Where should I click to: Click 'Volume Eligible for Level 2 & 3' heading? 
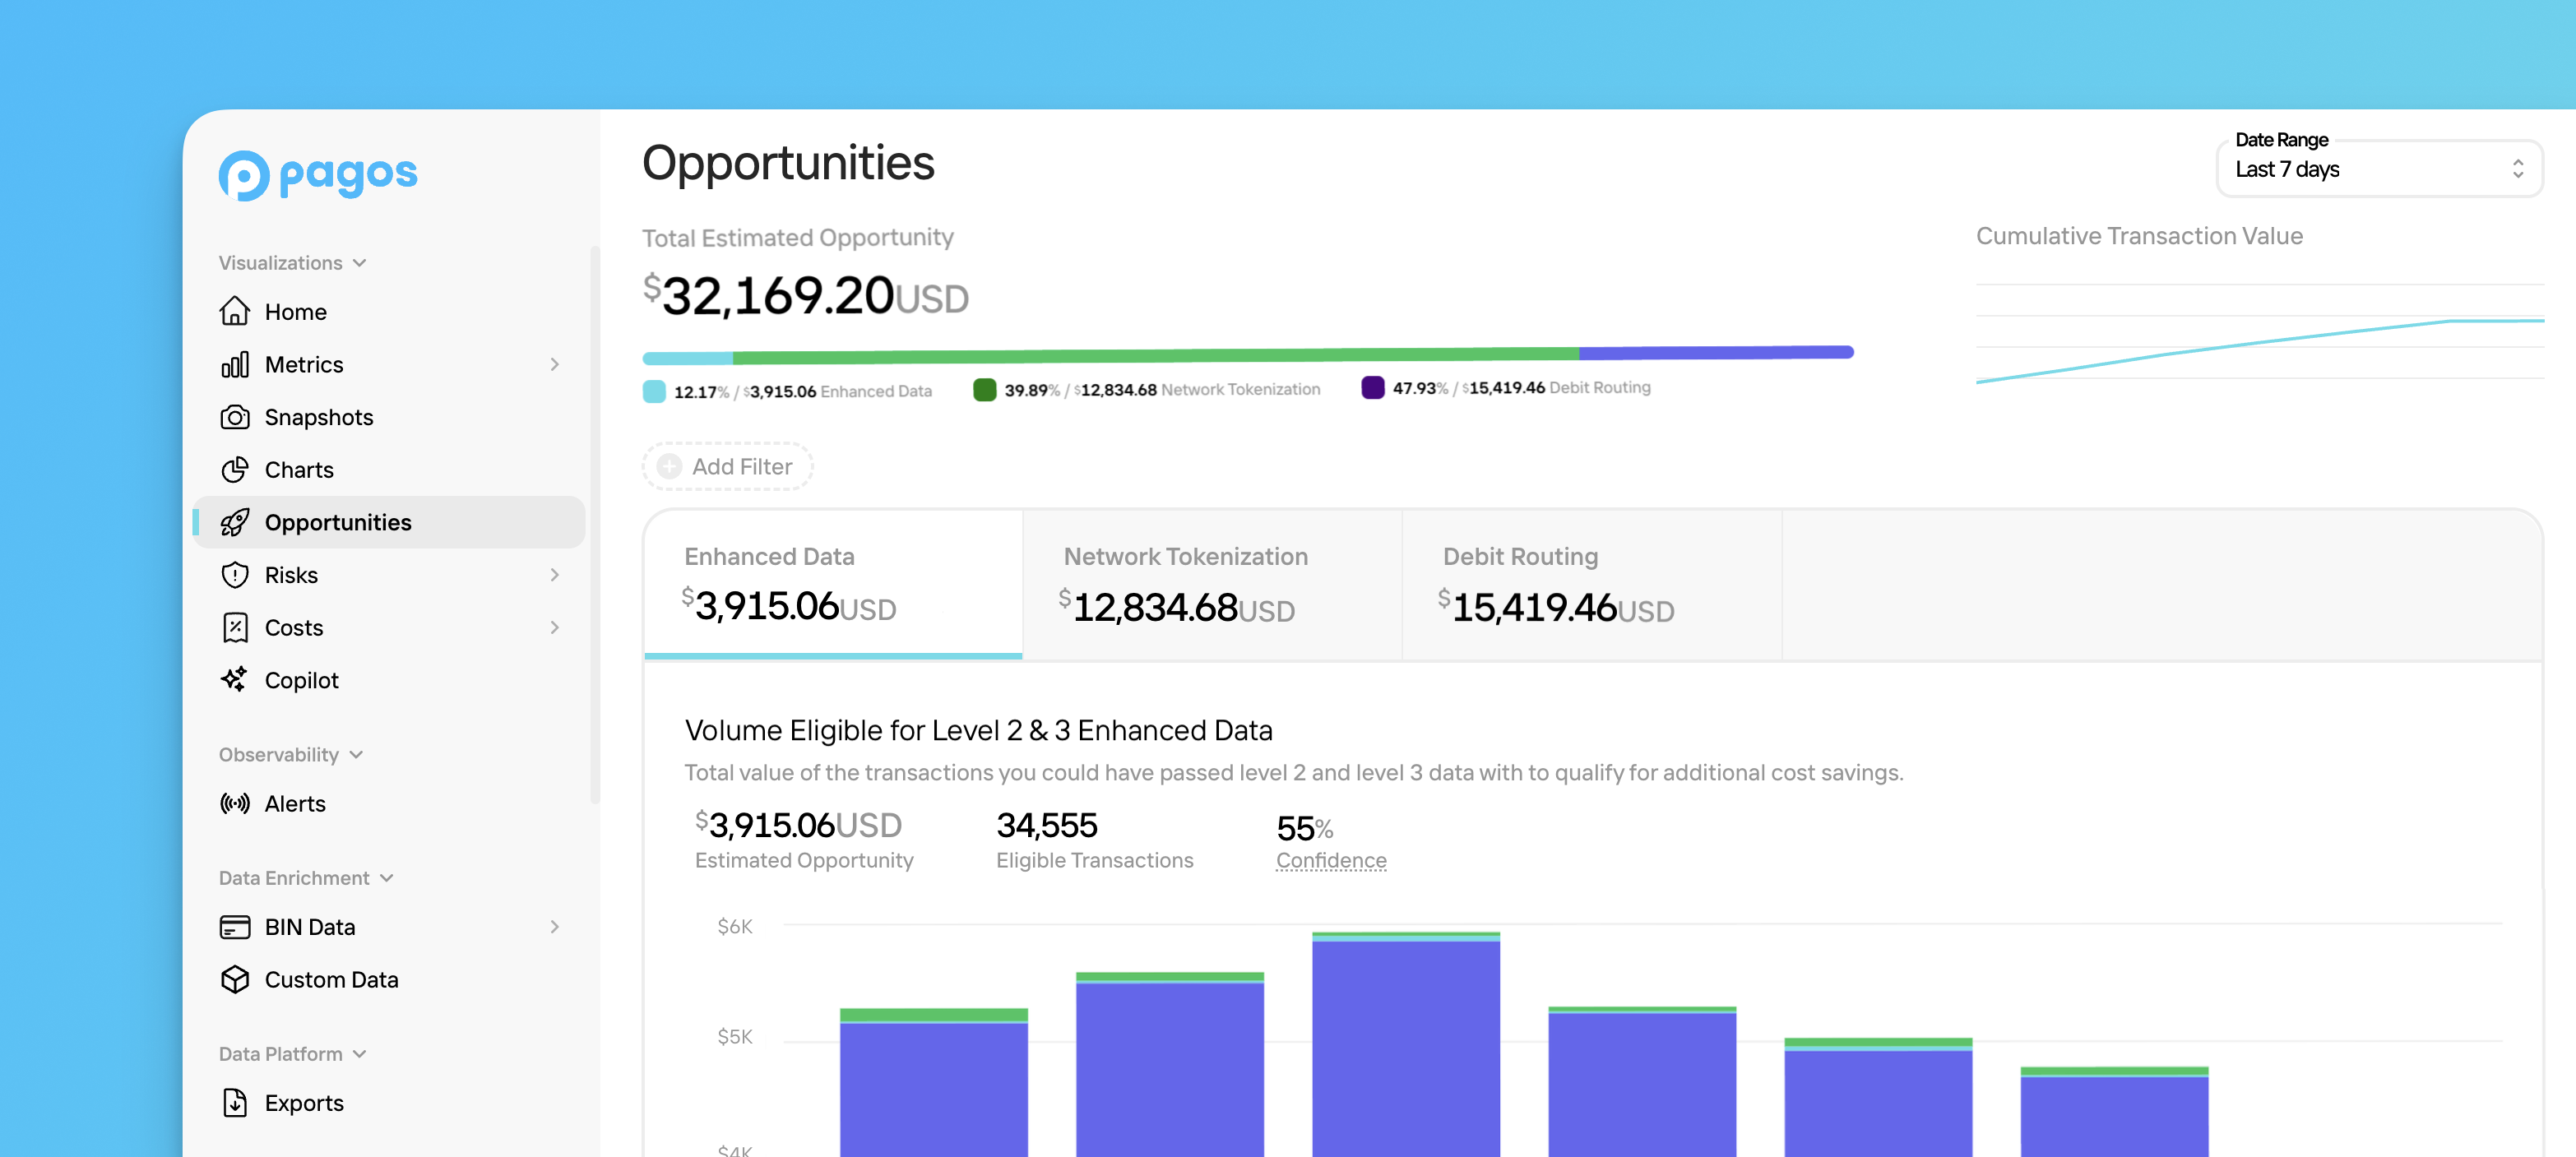click(978, 730)
